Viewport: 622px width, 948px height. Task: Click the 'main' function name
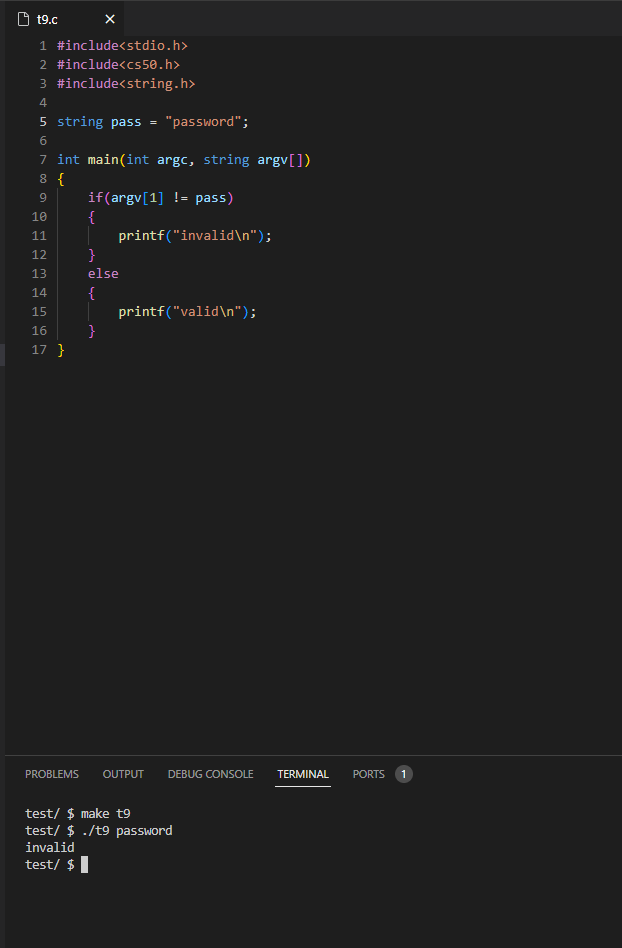[x=103, y=160]
